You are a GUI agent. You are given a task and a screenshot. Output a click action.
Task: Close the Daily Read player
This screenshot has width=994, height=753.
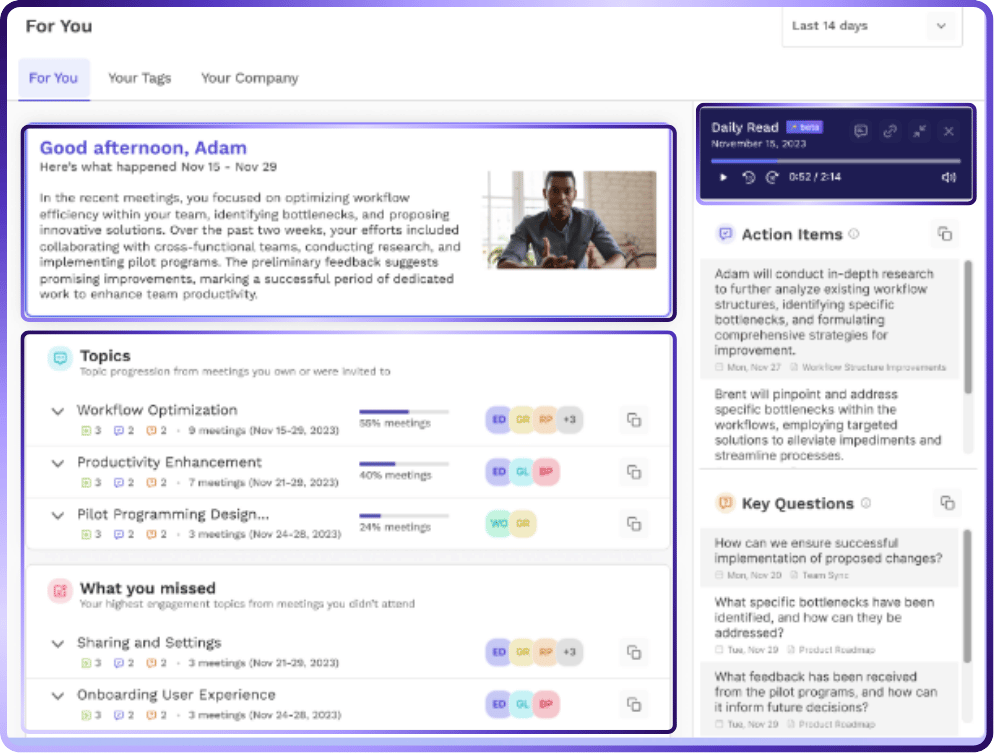948,131
